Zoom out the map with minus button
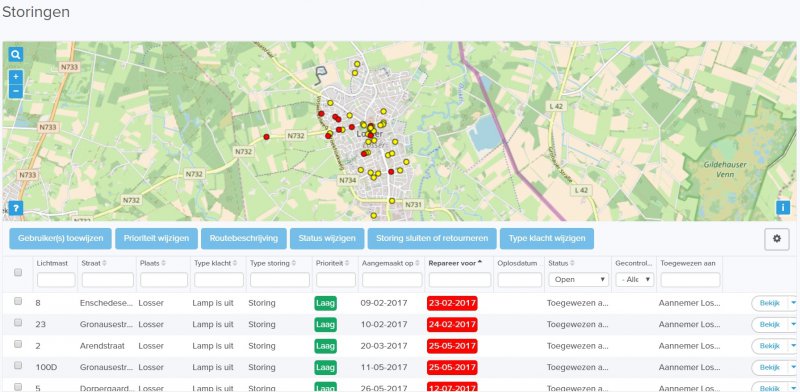 (x=16, y=91)
